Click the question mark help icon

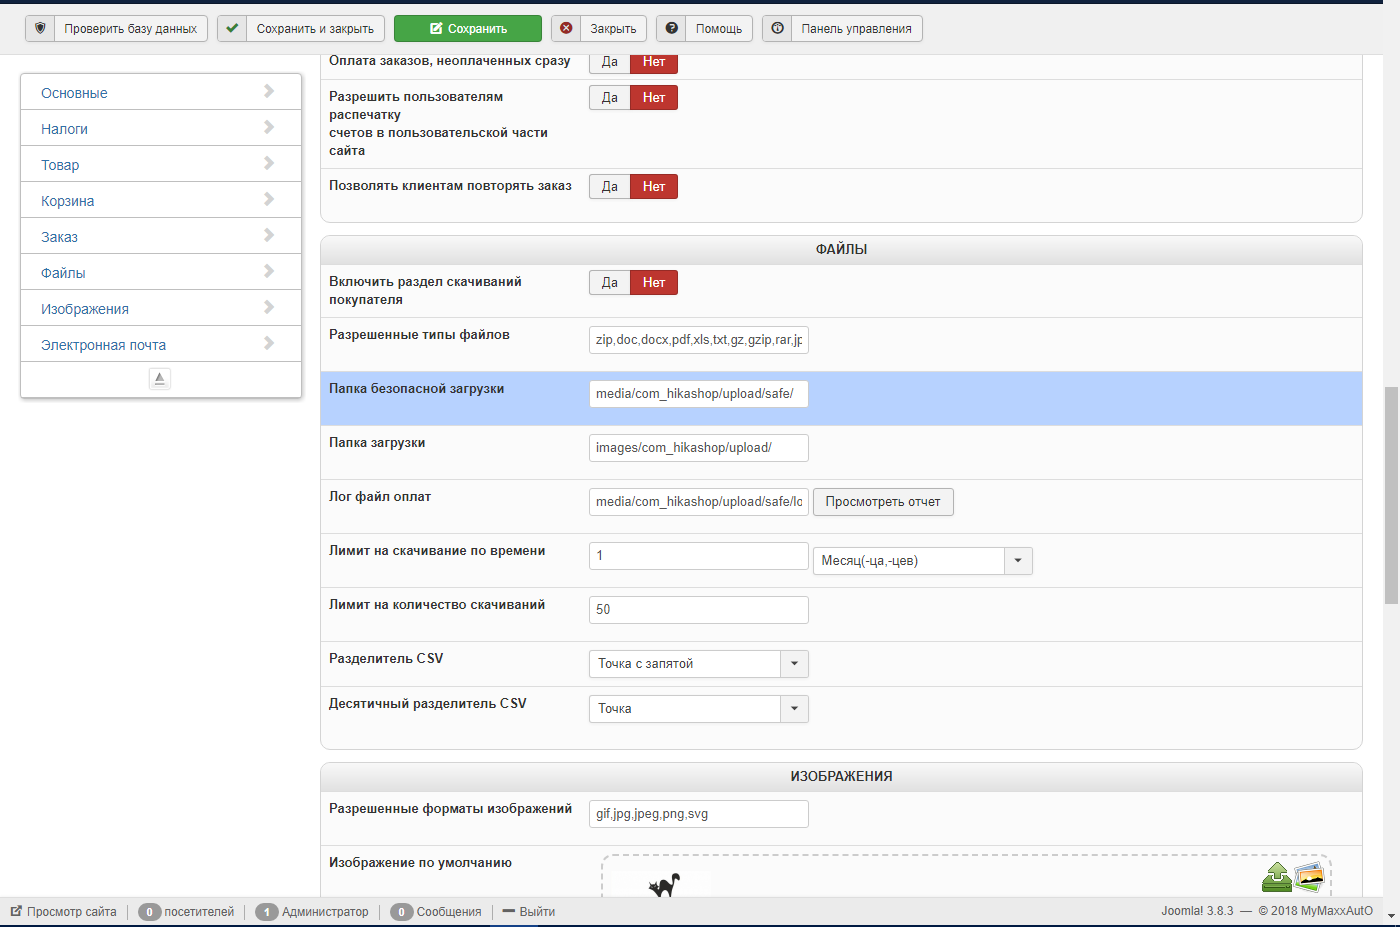coord(672,28)
